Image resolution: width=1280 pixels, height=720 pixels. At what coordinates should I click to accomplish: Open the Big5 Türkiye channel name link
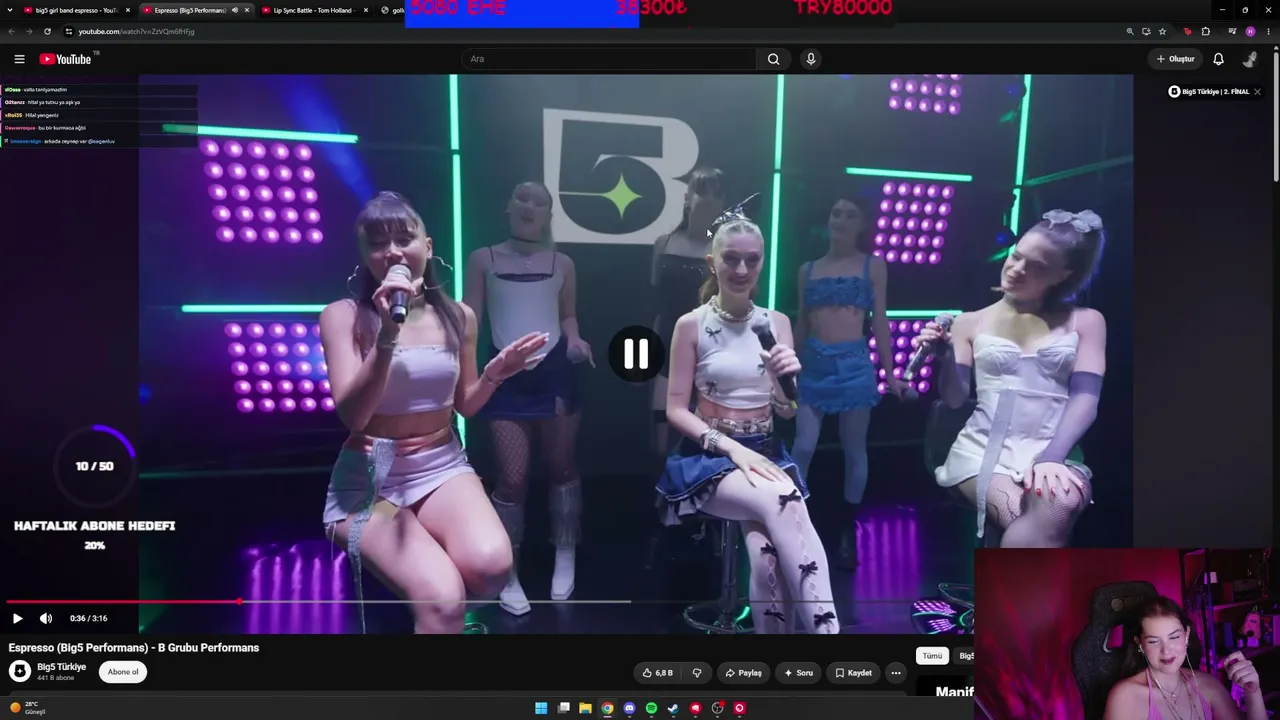click(x=62, y=667)
